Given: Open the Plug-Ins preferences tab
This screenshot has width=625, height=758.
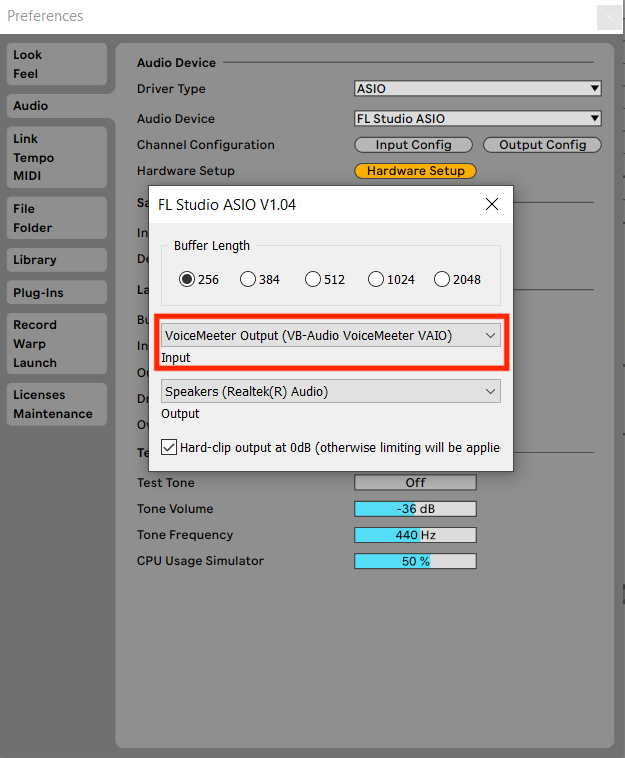Looking at the screenshot, I should (x=56, y=293).
